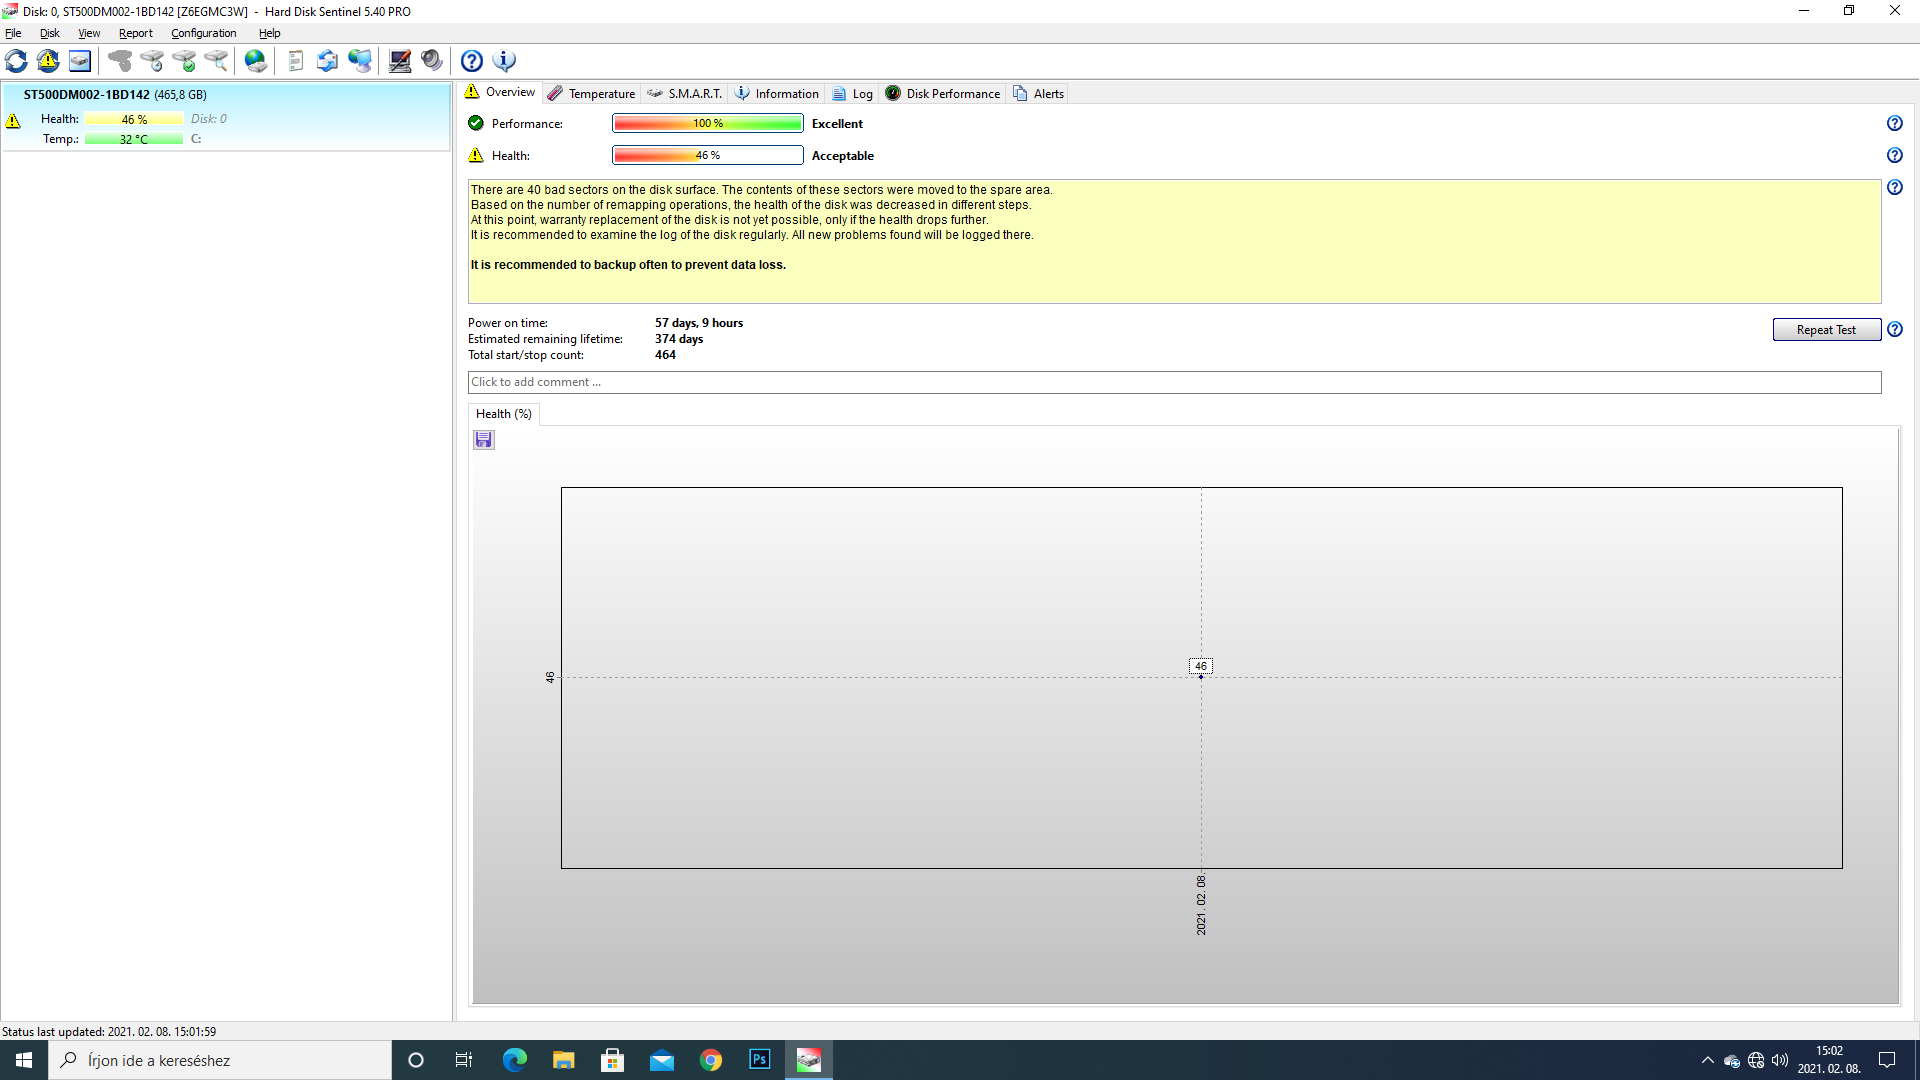Image resolution: width=1920 pixels, height=1080 pixels.
Task: Click the disk with green checkmark icon
Action: click(184, 61)
